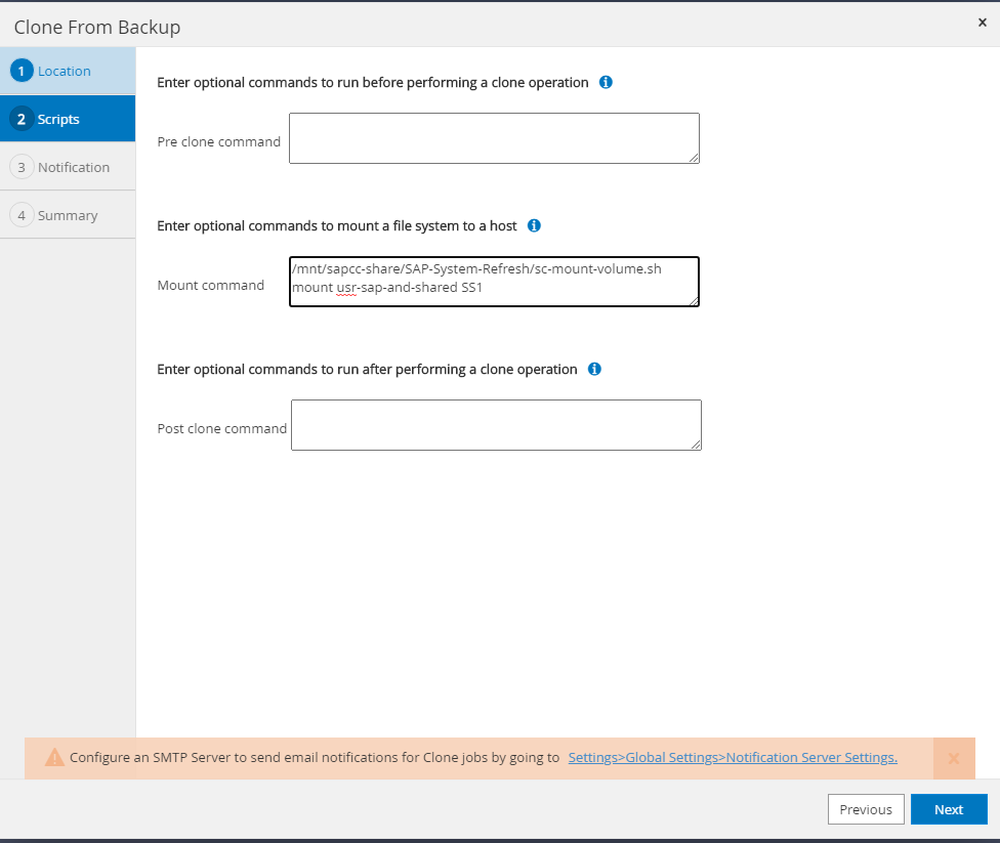Image resolution: width=1000 pixels, height=843 pixels.
Task: Grab the Pre clone command resize handle
Action: coord(692,156)
